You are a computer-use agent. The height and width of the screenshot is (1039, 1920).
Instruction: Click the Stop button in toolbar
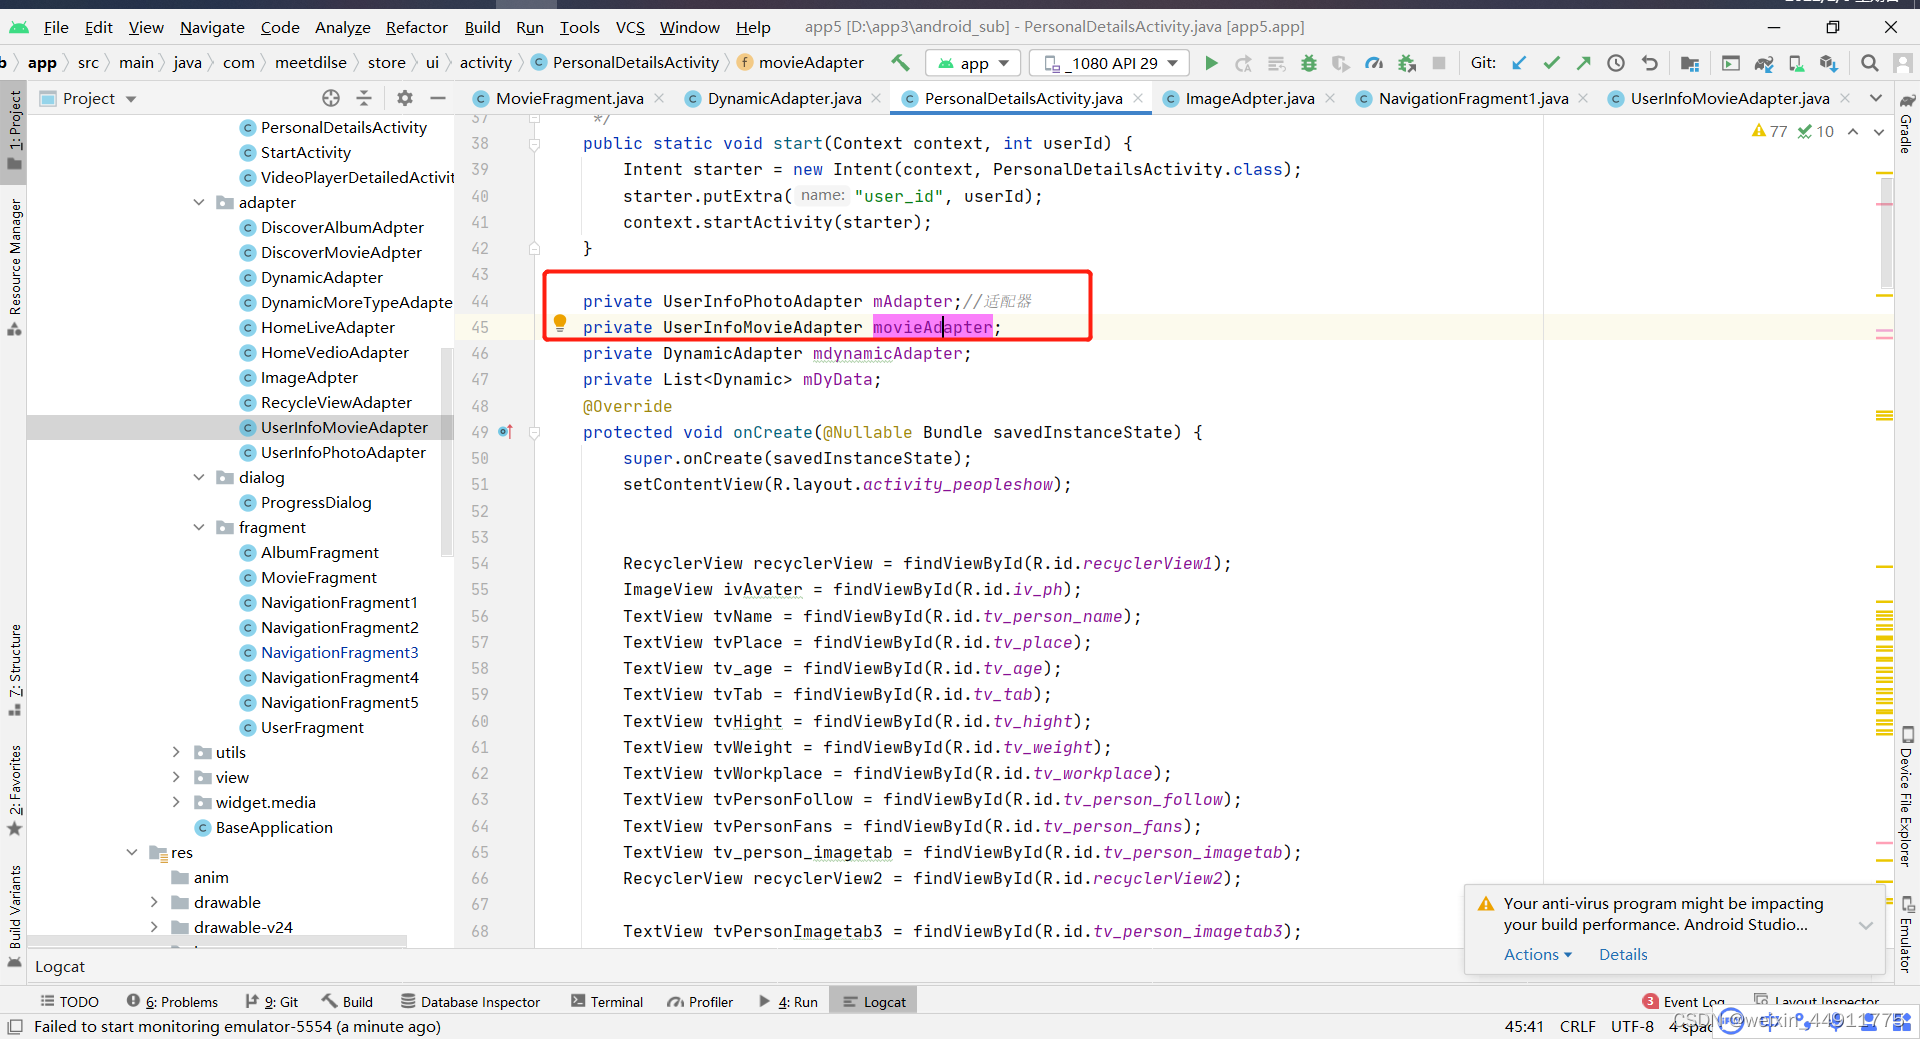[x=1439, y=63]
